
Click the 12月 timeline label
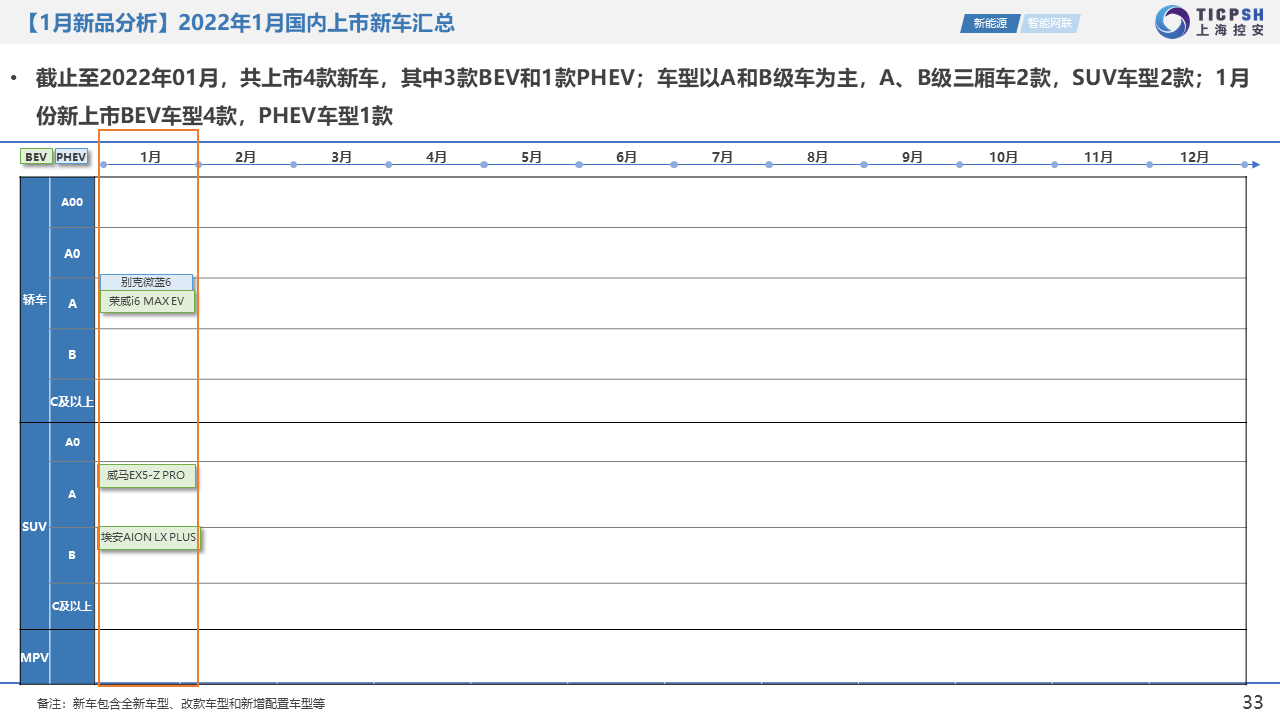[1194, 157]
